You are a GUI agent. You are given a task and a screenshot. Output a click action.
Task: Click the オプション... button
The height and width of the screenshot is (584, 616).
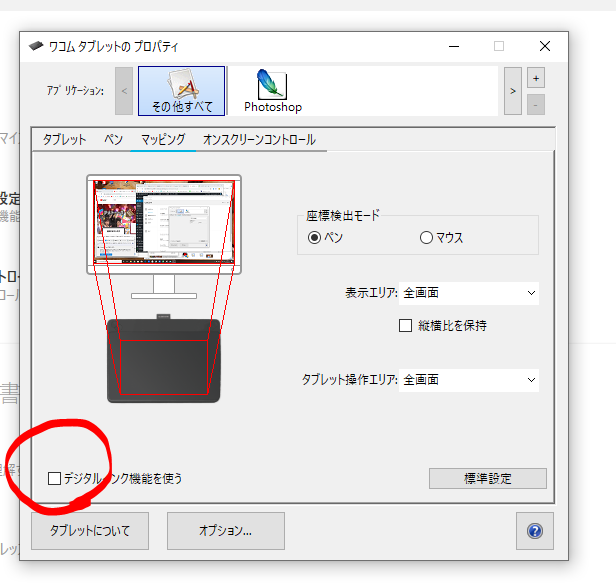click(x=225, y=531)
